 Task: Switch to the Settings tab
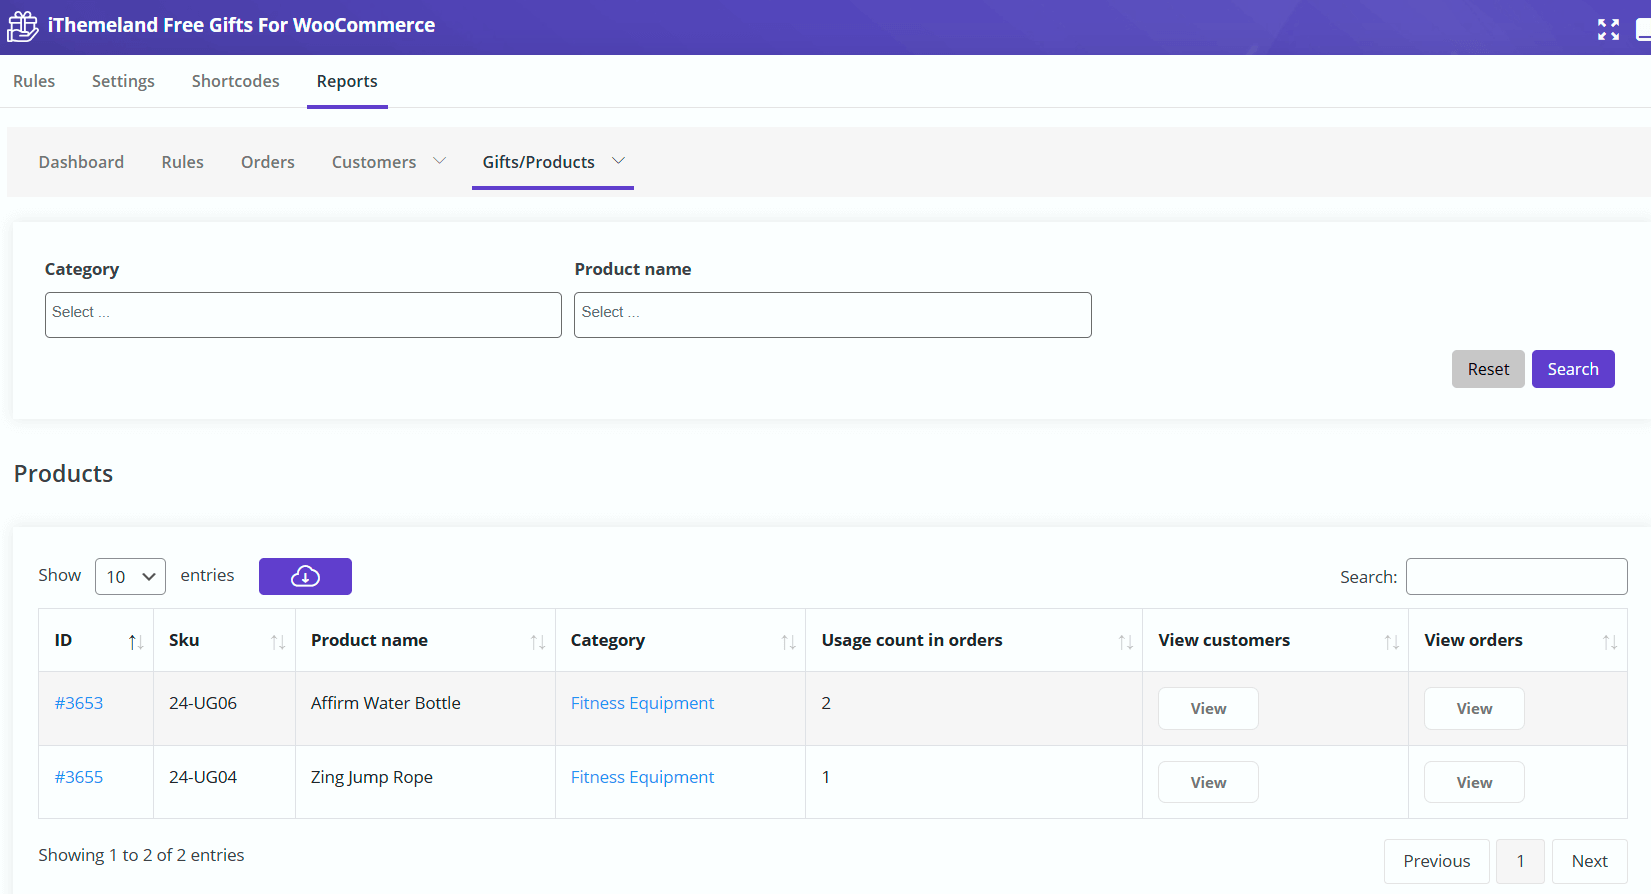click(123, 81)
